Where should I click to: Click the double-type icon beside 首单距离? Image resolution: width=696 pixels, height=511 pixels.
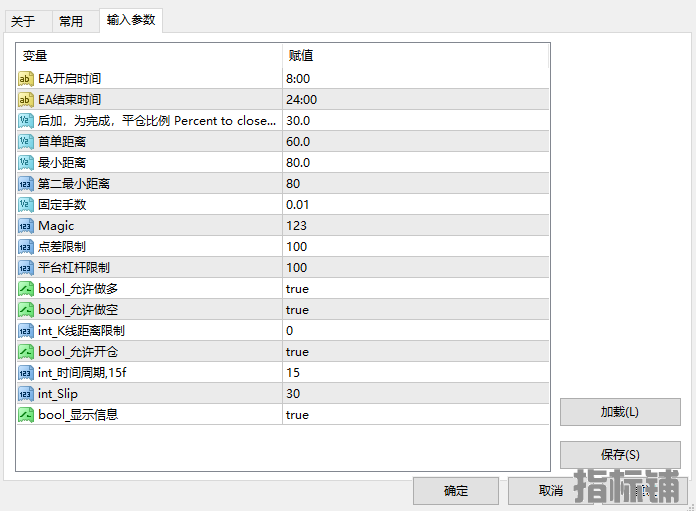[26, 141]
